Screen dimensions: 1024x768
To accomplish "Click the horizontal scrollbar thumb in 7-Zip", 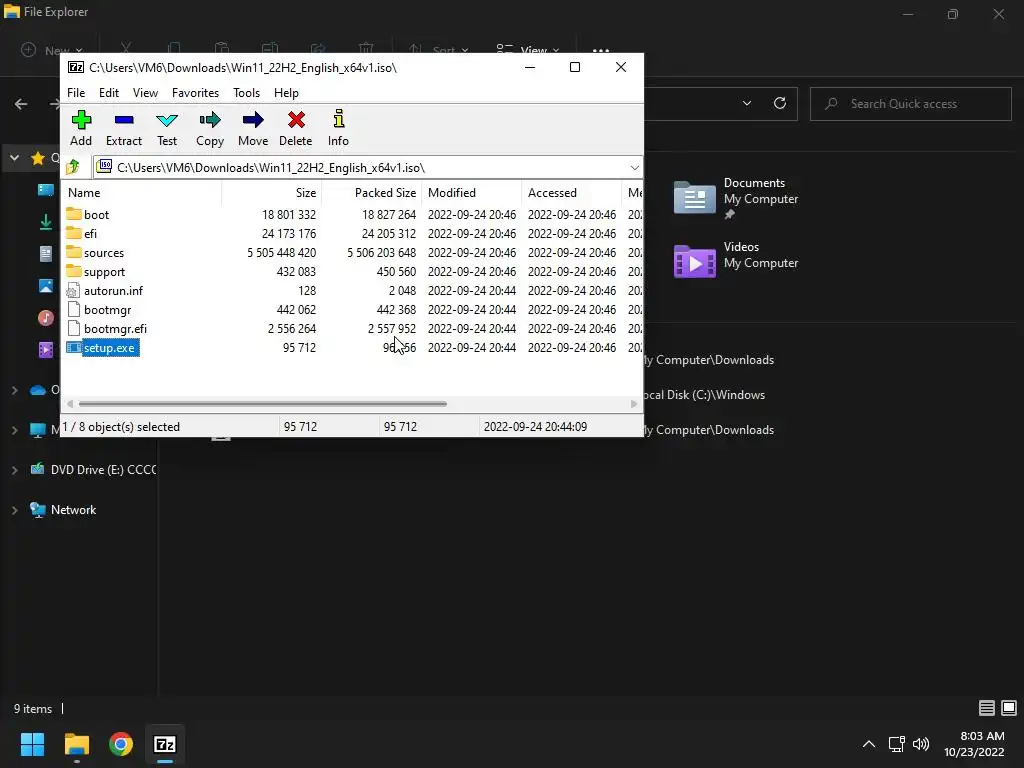I will [x=263, y=404].
